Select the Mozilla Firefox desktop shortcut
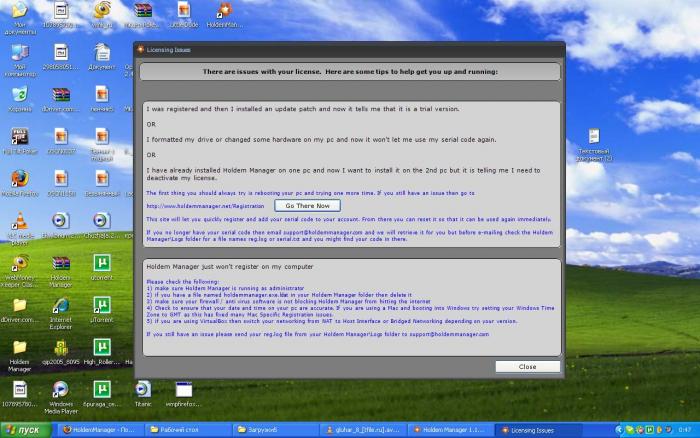 (x=20, y=183)
